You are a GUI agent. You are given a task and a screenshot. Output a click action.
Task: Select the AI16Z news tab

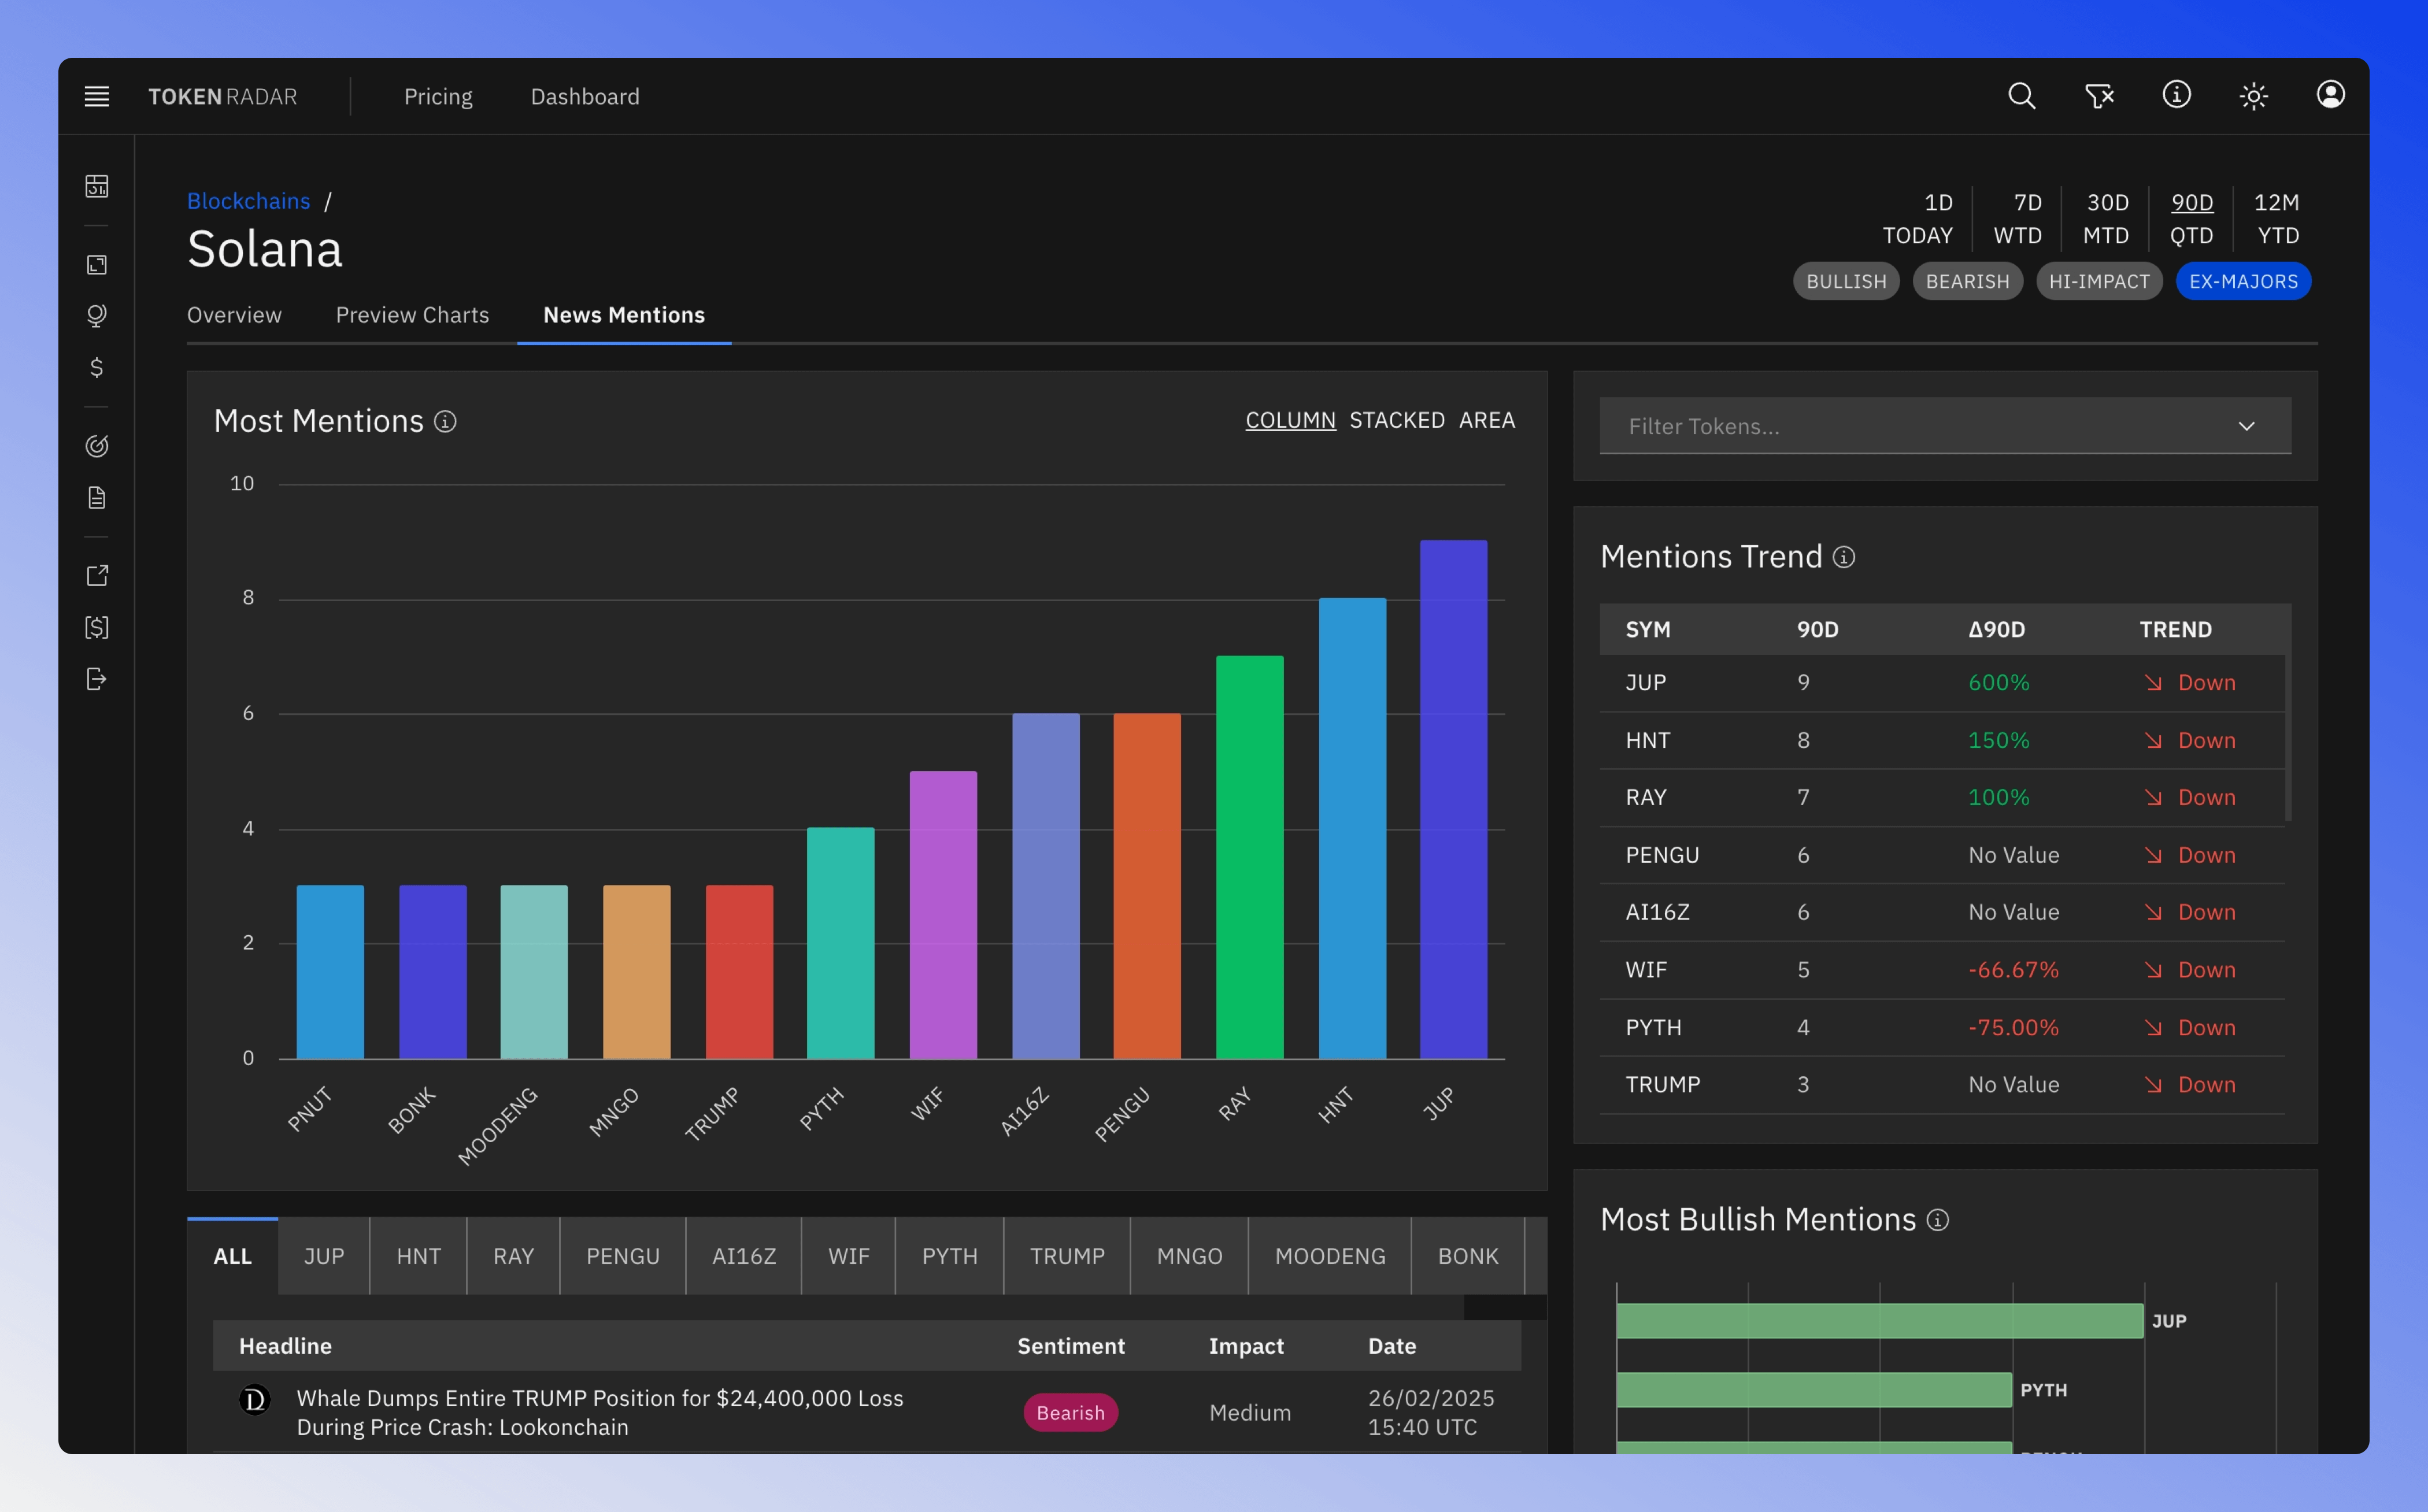[744, 1256]
